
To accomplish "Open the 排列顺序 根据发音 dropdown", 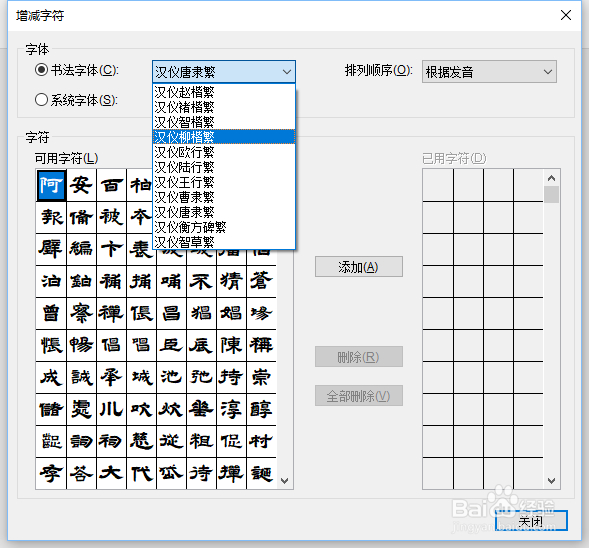I will [489, 71].
